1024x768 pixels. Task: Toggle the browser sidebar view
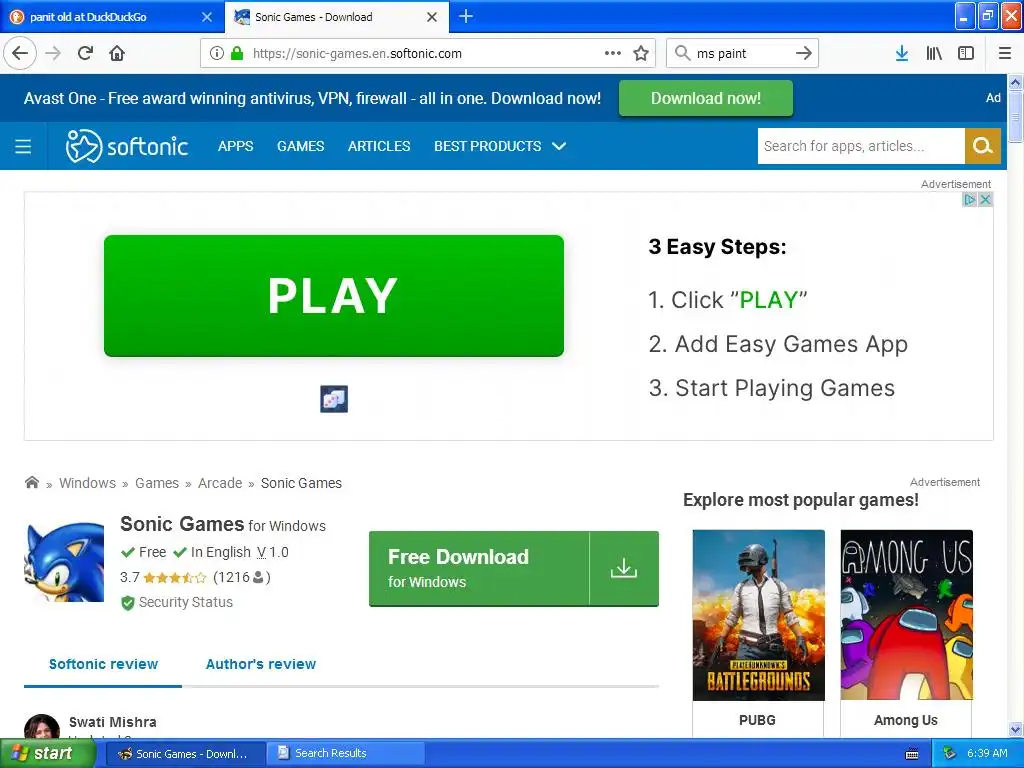pyautogui.click(x=966, y=53)
